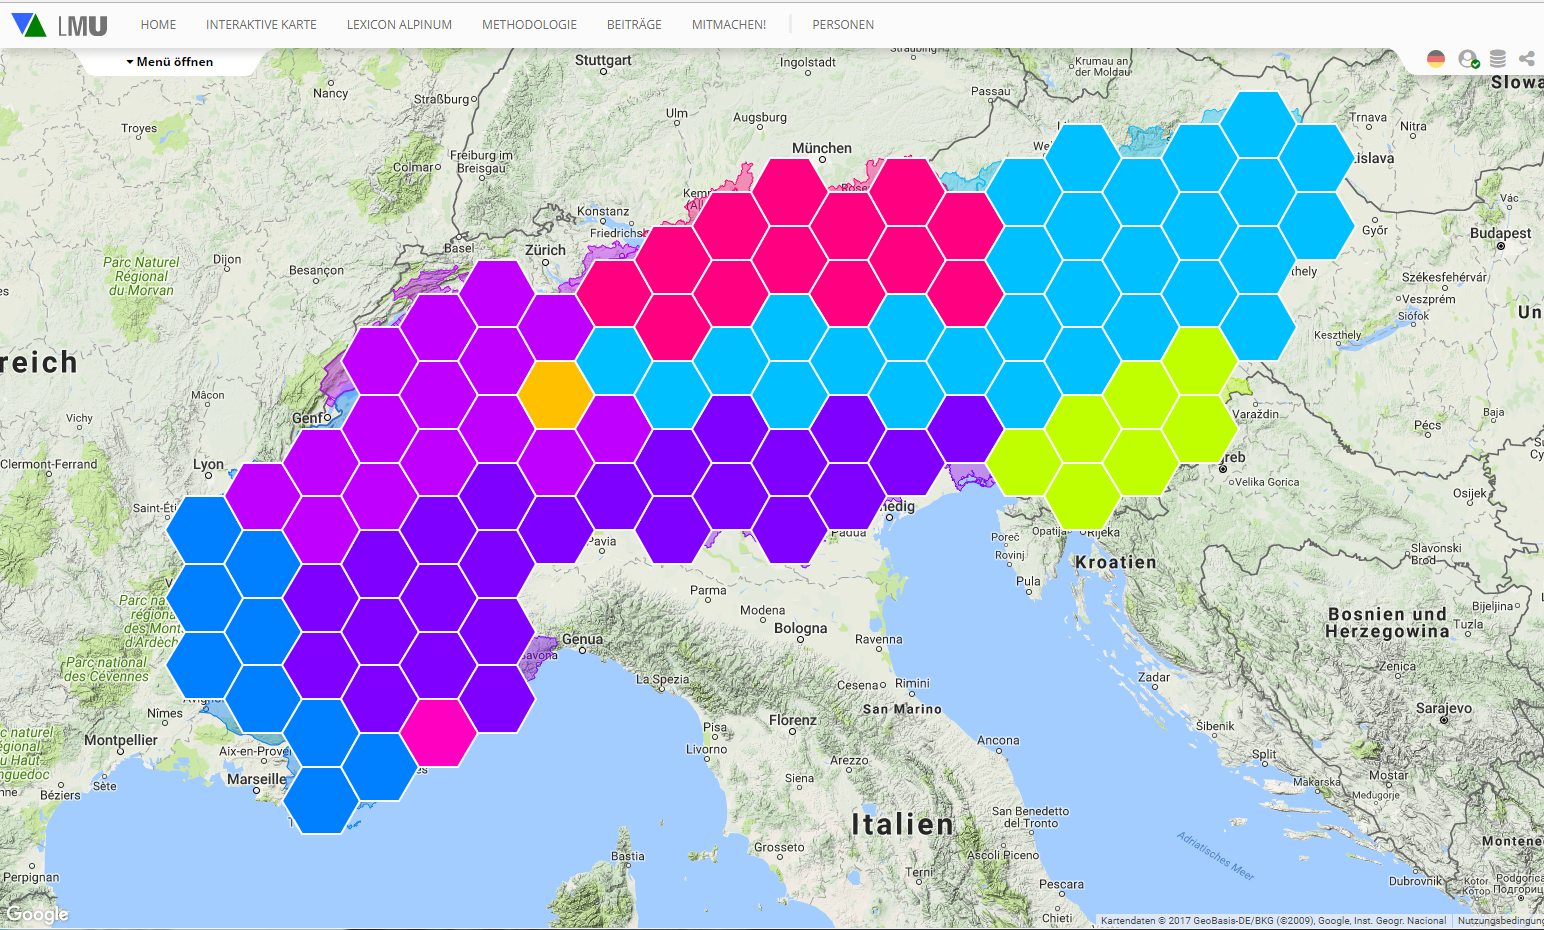Click the MITMACHEN! link

coord(729,25)
